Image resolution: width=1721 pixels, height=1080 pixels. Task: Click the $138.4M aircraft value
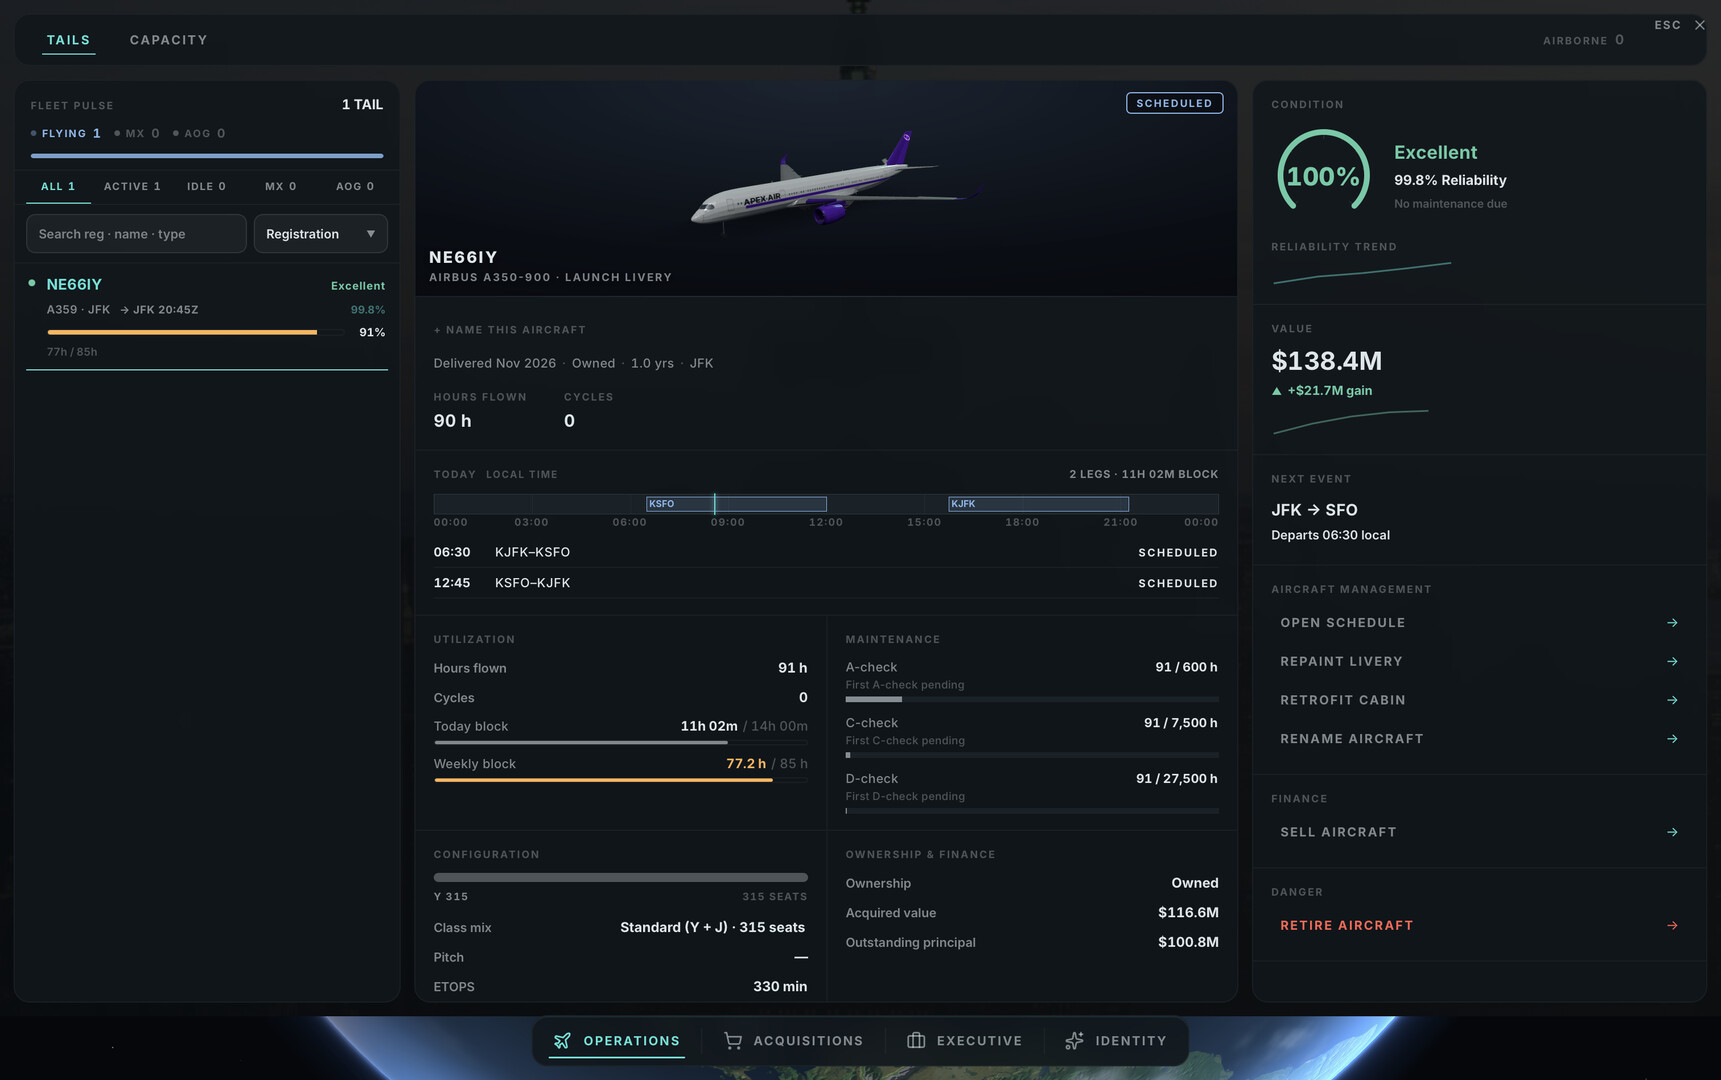[1327, 361]
